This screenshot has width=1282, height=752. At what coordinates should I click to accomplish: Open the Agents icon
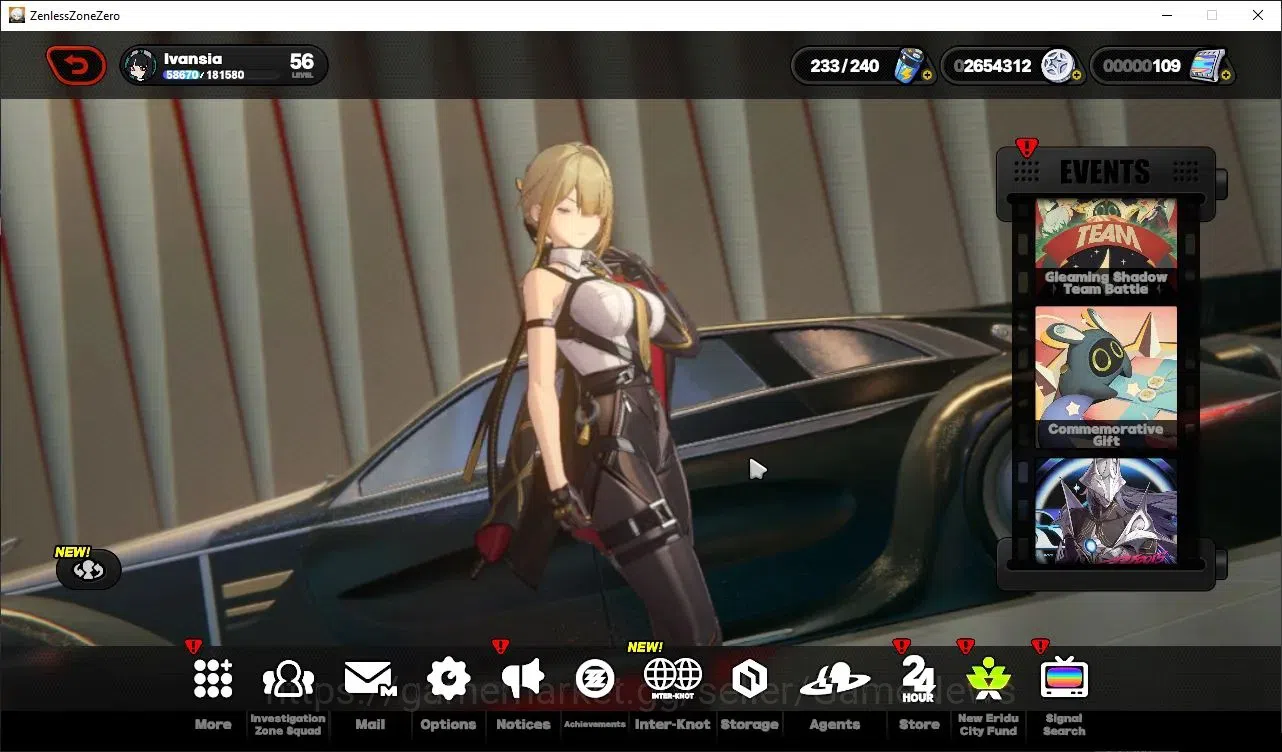tap(835, 680)
